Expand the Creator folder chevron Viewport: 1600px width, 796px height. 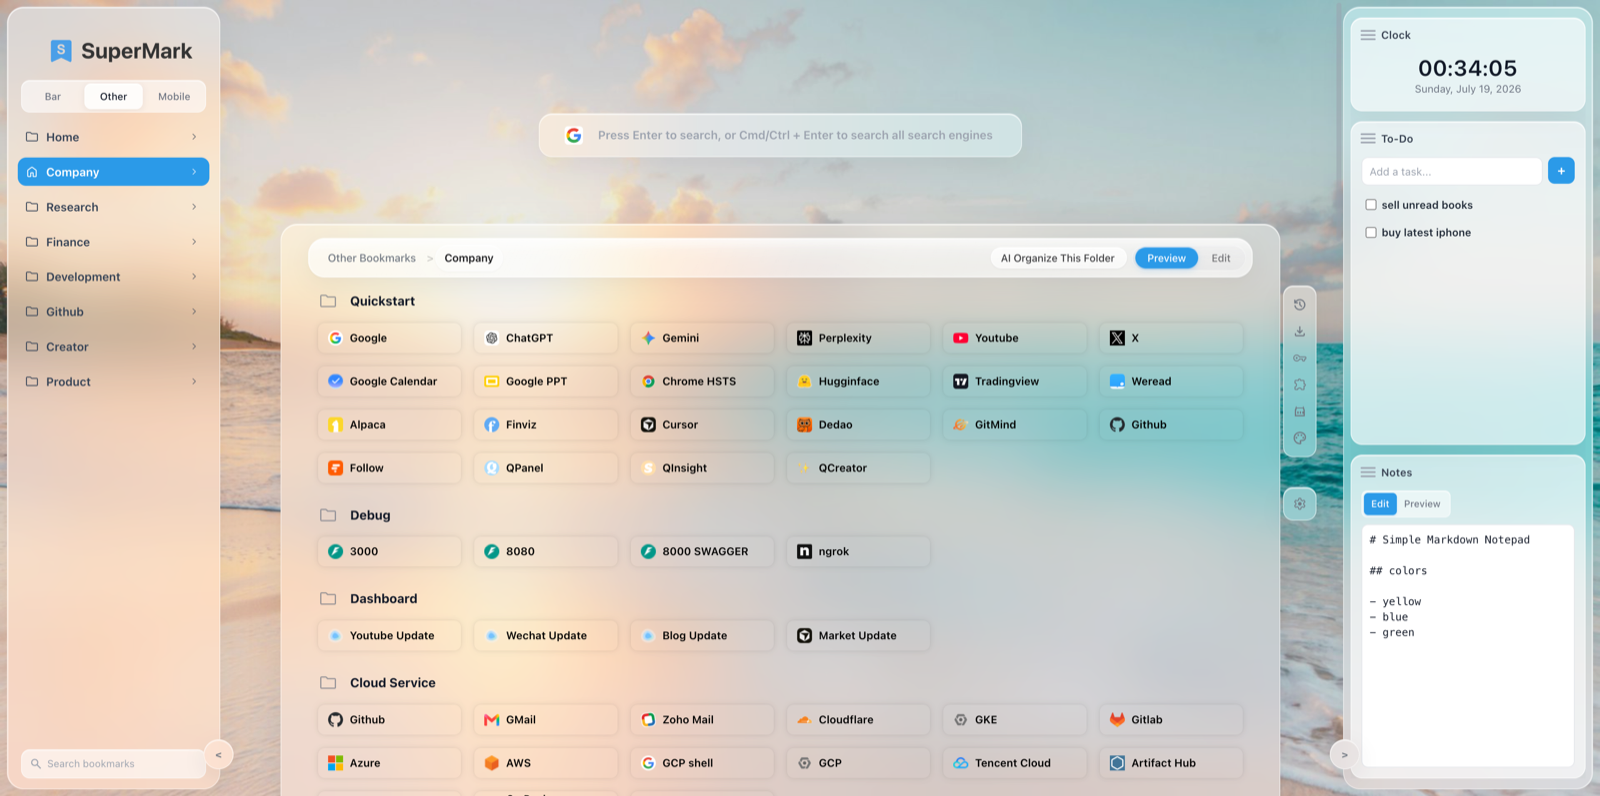pyautogui.click(x=194, y=347)
